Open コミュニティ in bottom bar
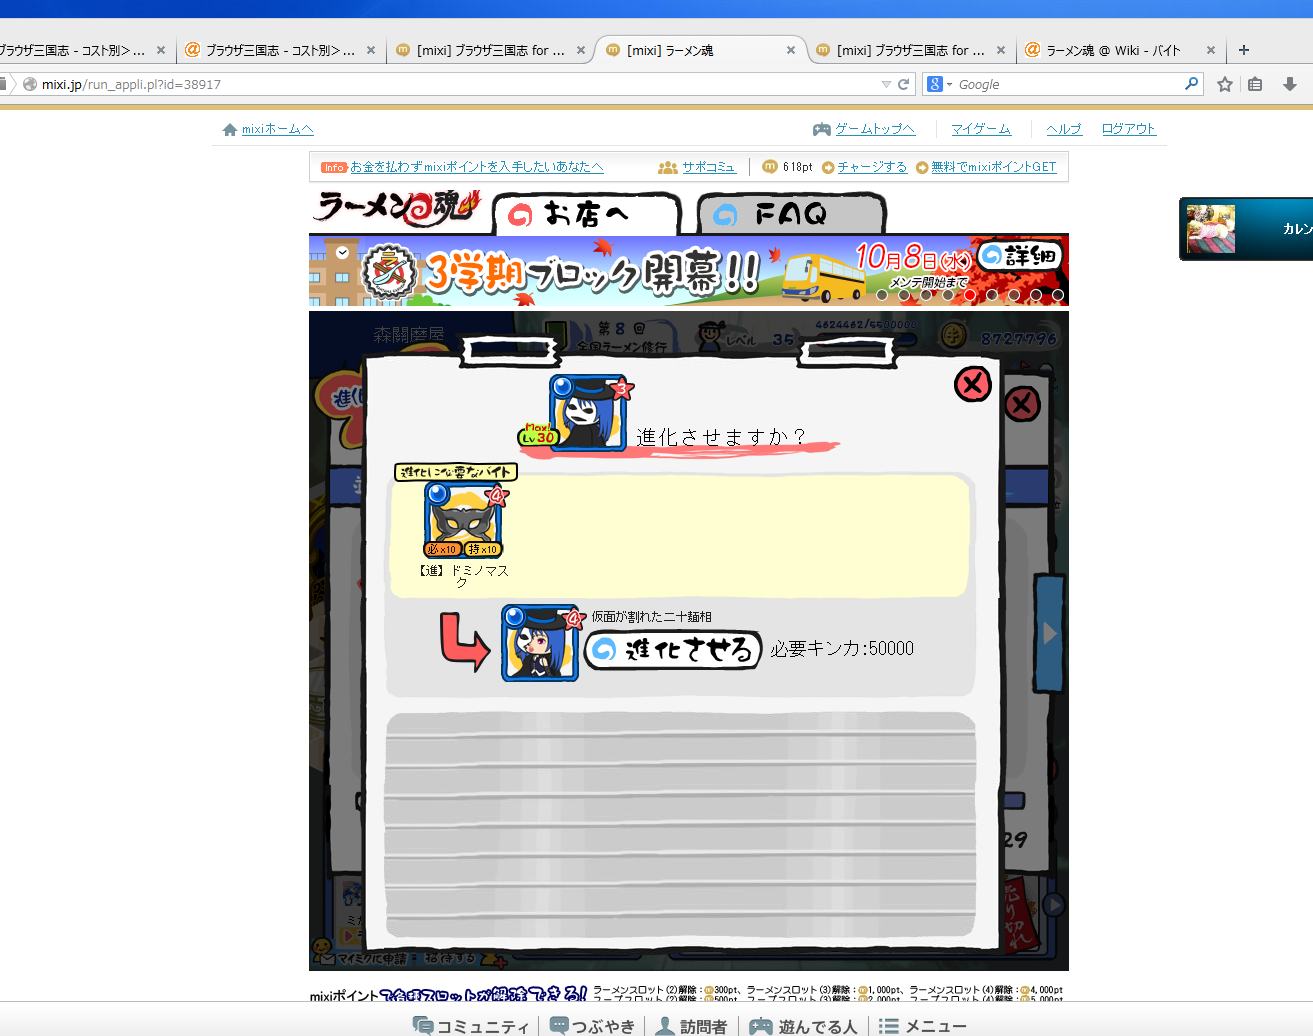The image size is (1313, 1036). tap(473, 1026)
